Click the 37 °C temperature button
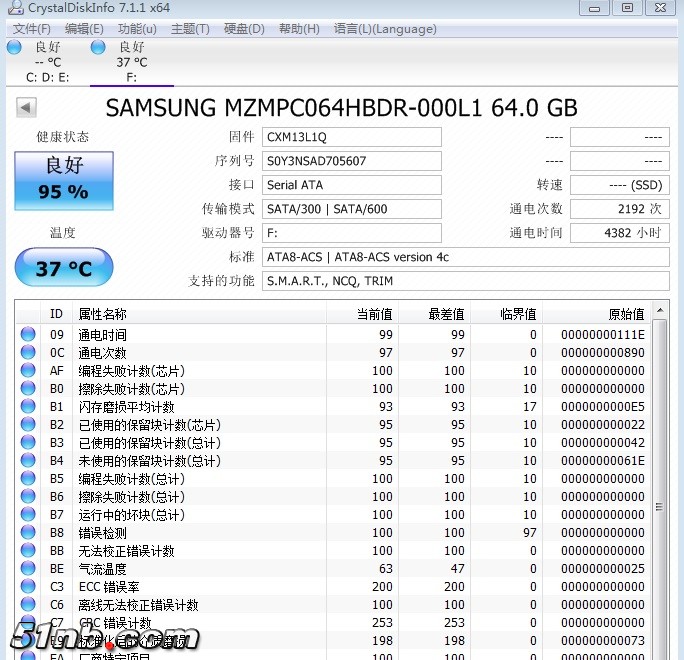This screenshot has height=660, width=684. (x=64, y=268)
